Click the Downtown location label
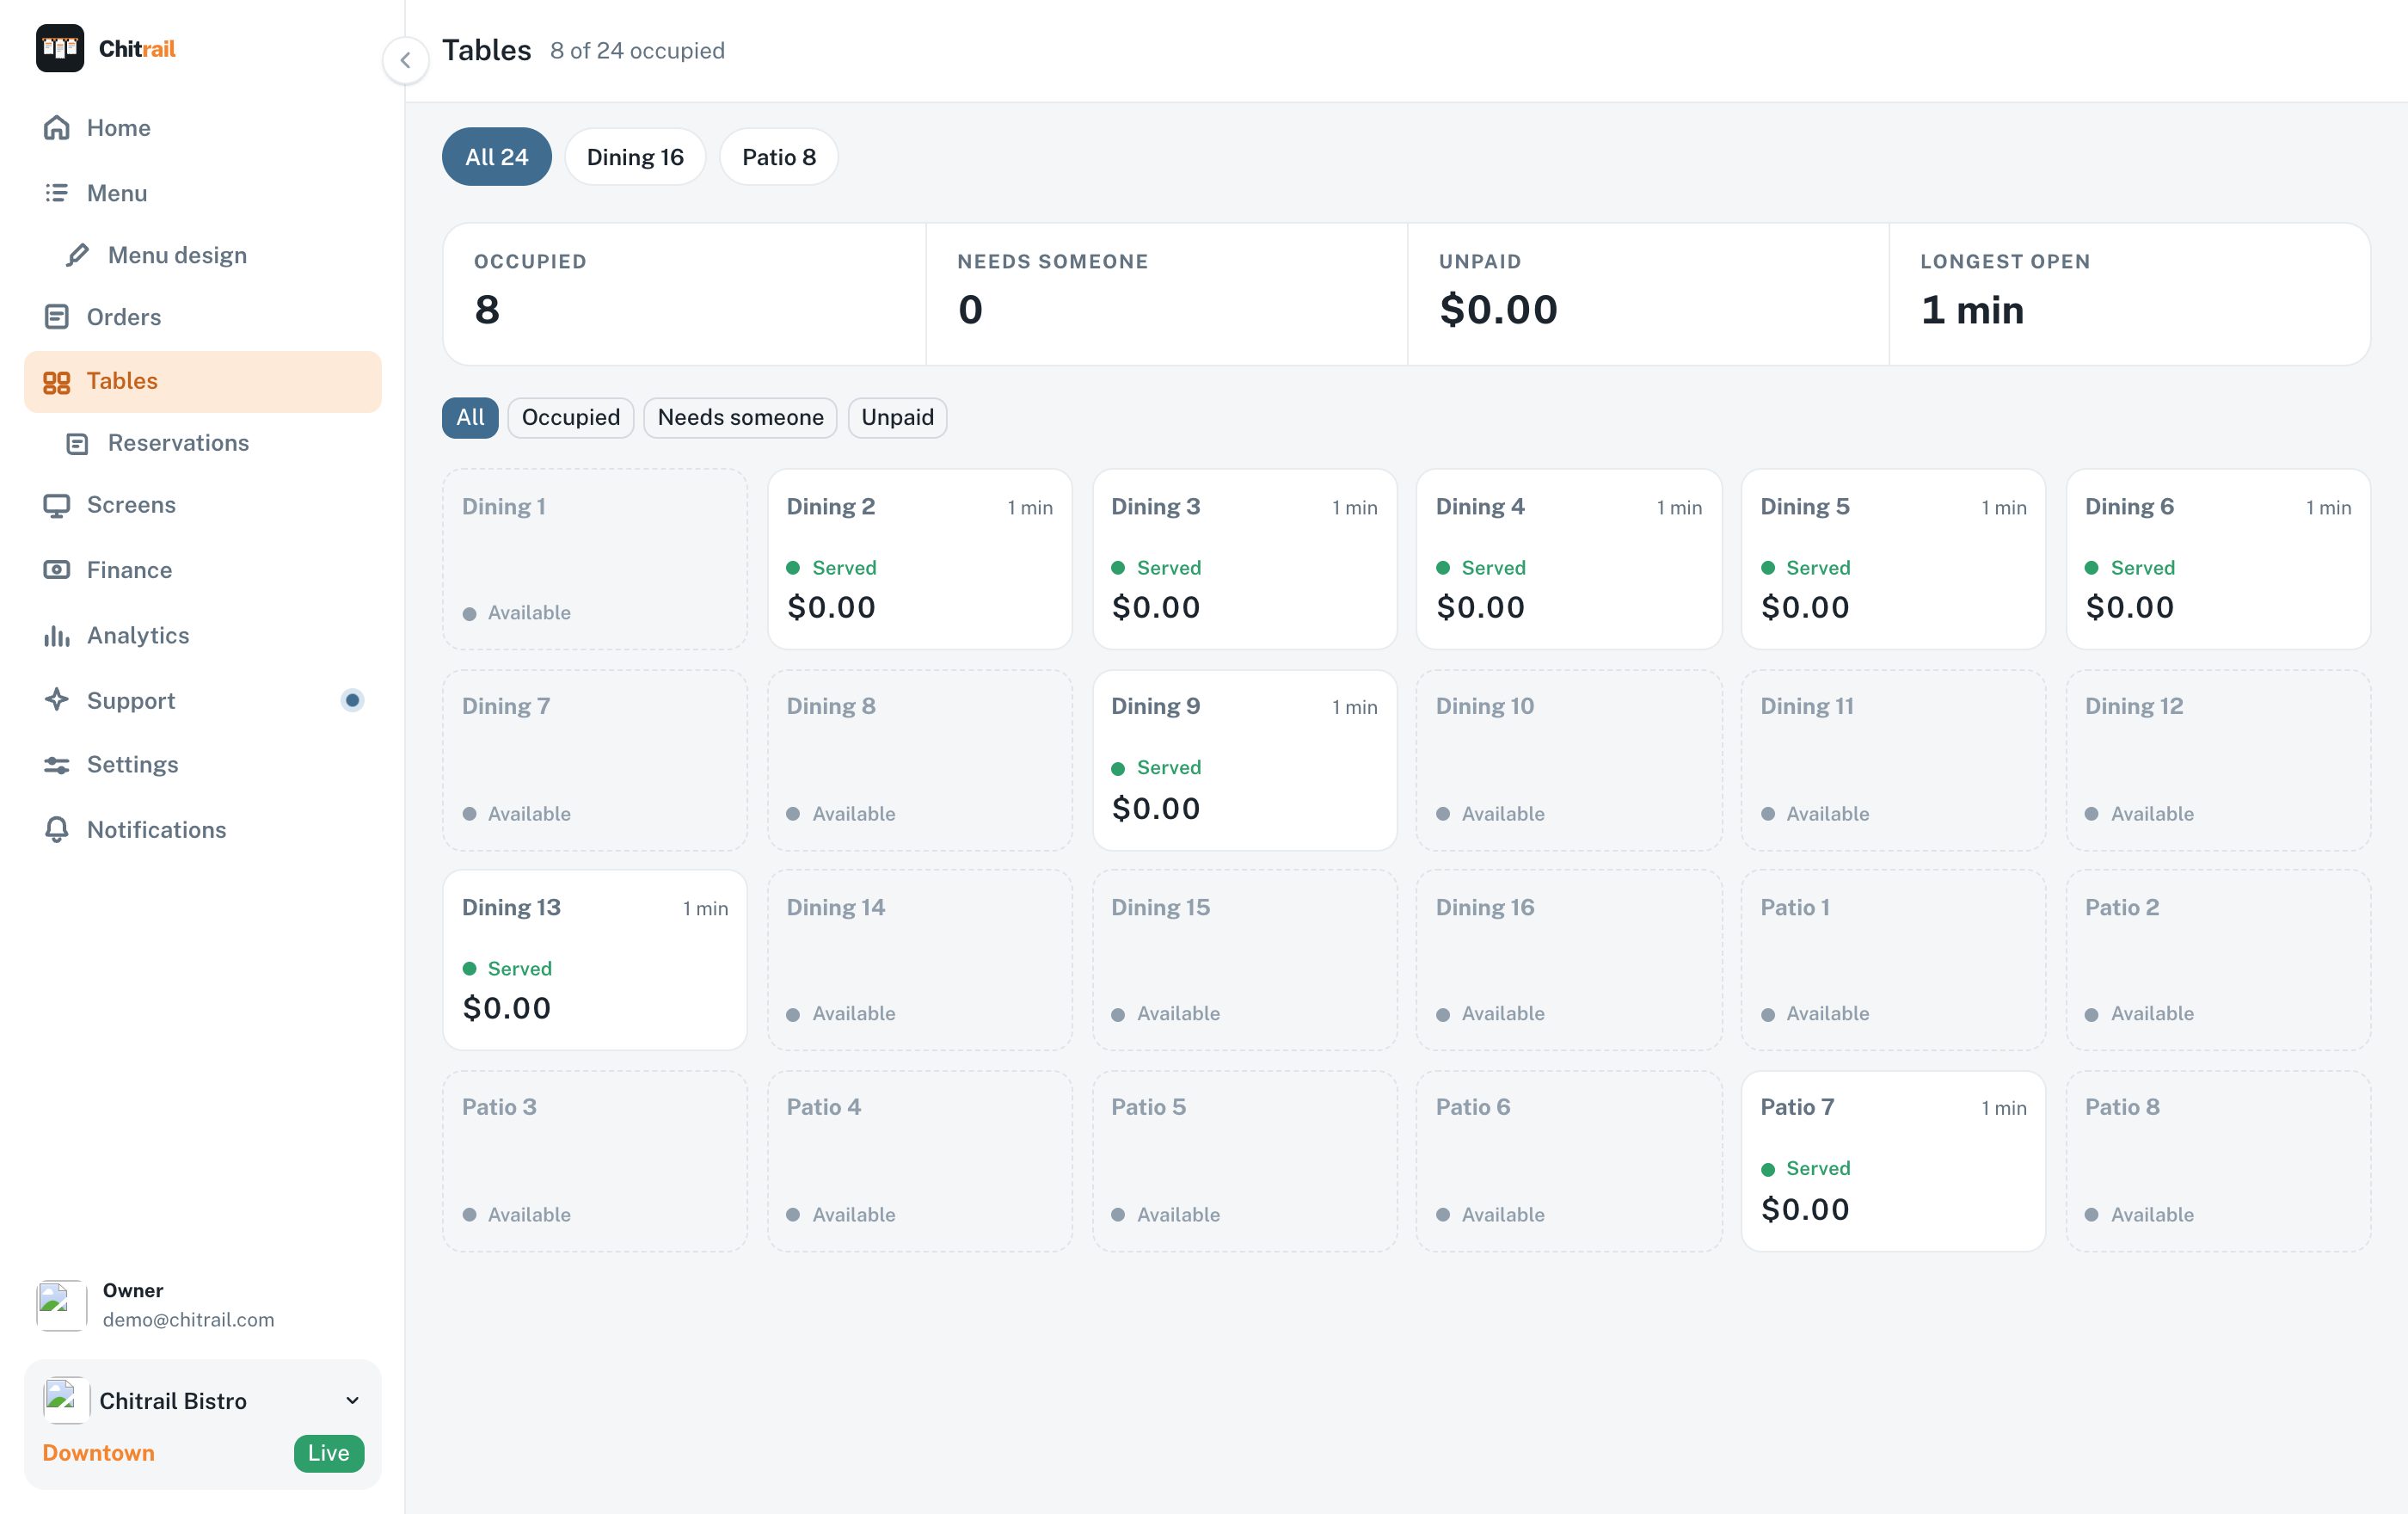2408x1514 pixels. [98, 1453]
